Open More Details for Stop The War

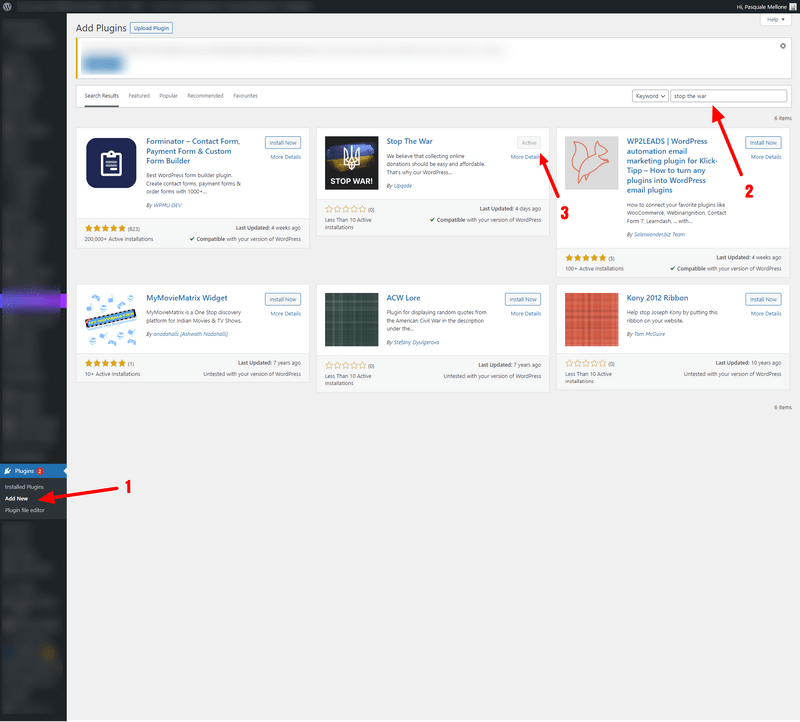[x=526, y=157]
